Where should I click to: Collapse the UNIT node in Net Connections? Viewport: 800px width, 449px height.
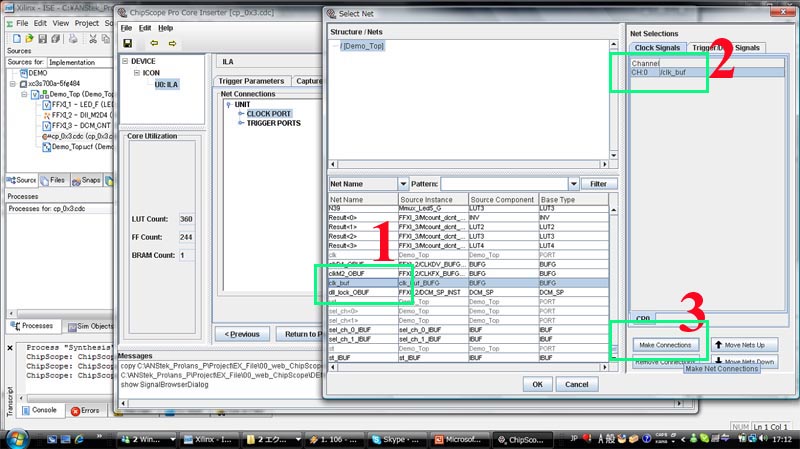pos(229,105)
